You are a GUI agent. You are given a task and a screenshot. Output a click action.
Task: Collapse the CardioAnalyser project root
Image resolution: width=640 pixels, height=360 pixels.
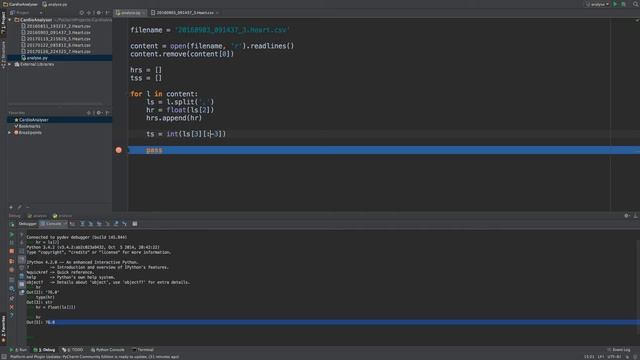point(10,20)
